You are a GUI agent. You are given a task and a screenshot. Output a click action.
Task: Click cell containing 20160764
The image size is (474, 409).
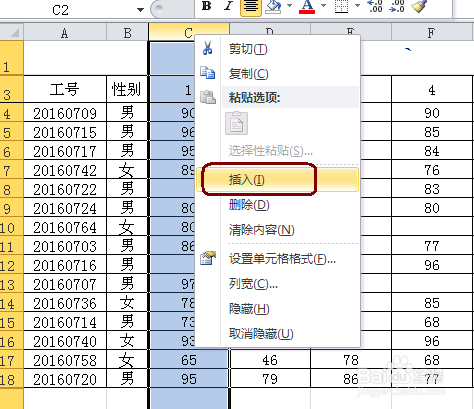tap(65, 227)
